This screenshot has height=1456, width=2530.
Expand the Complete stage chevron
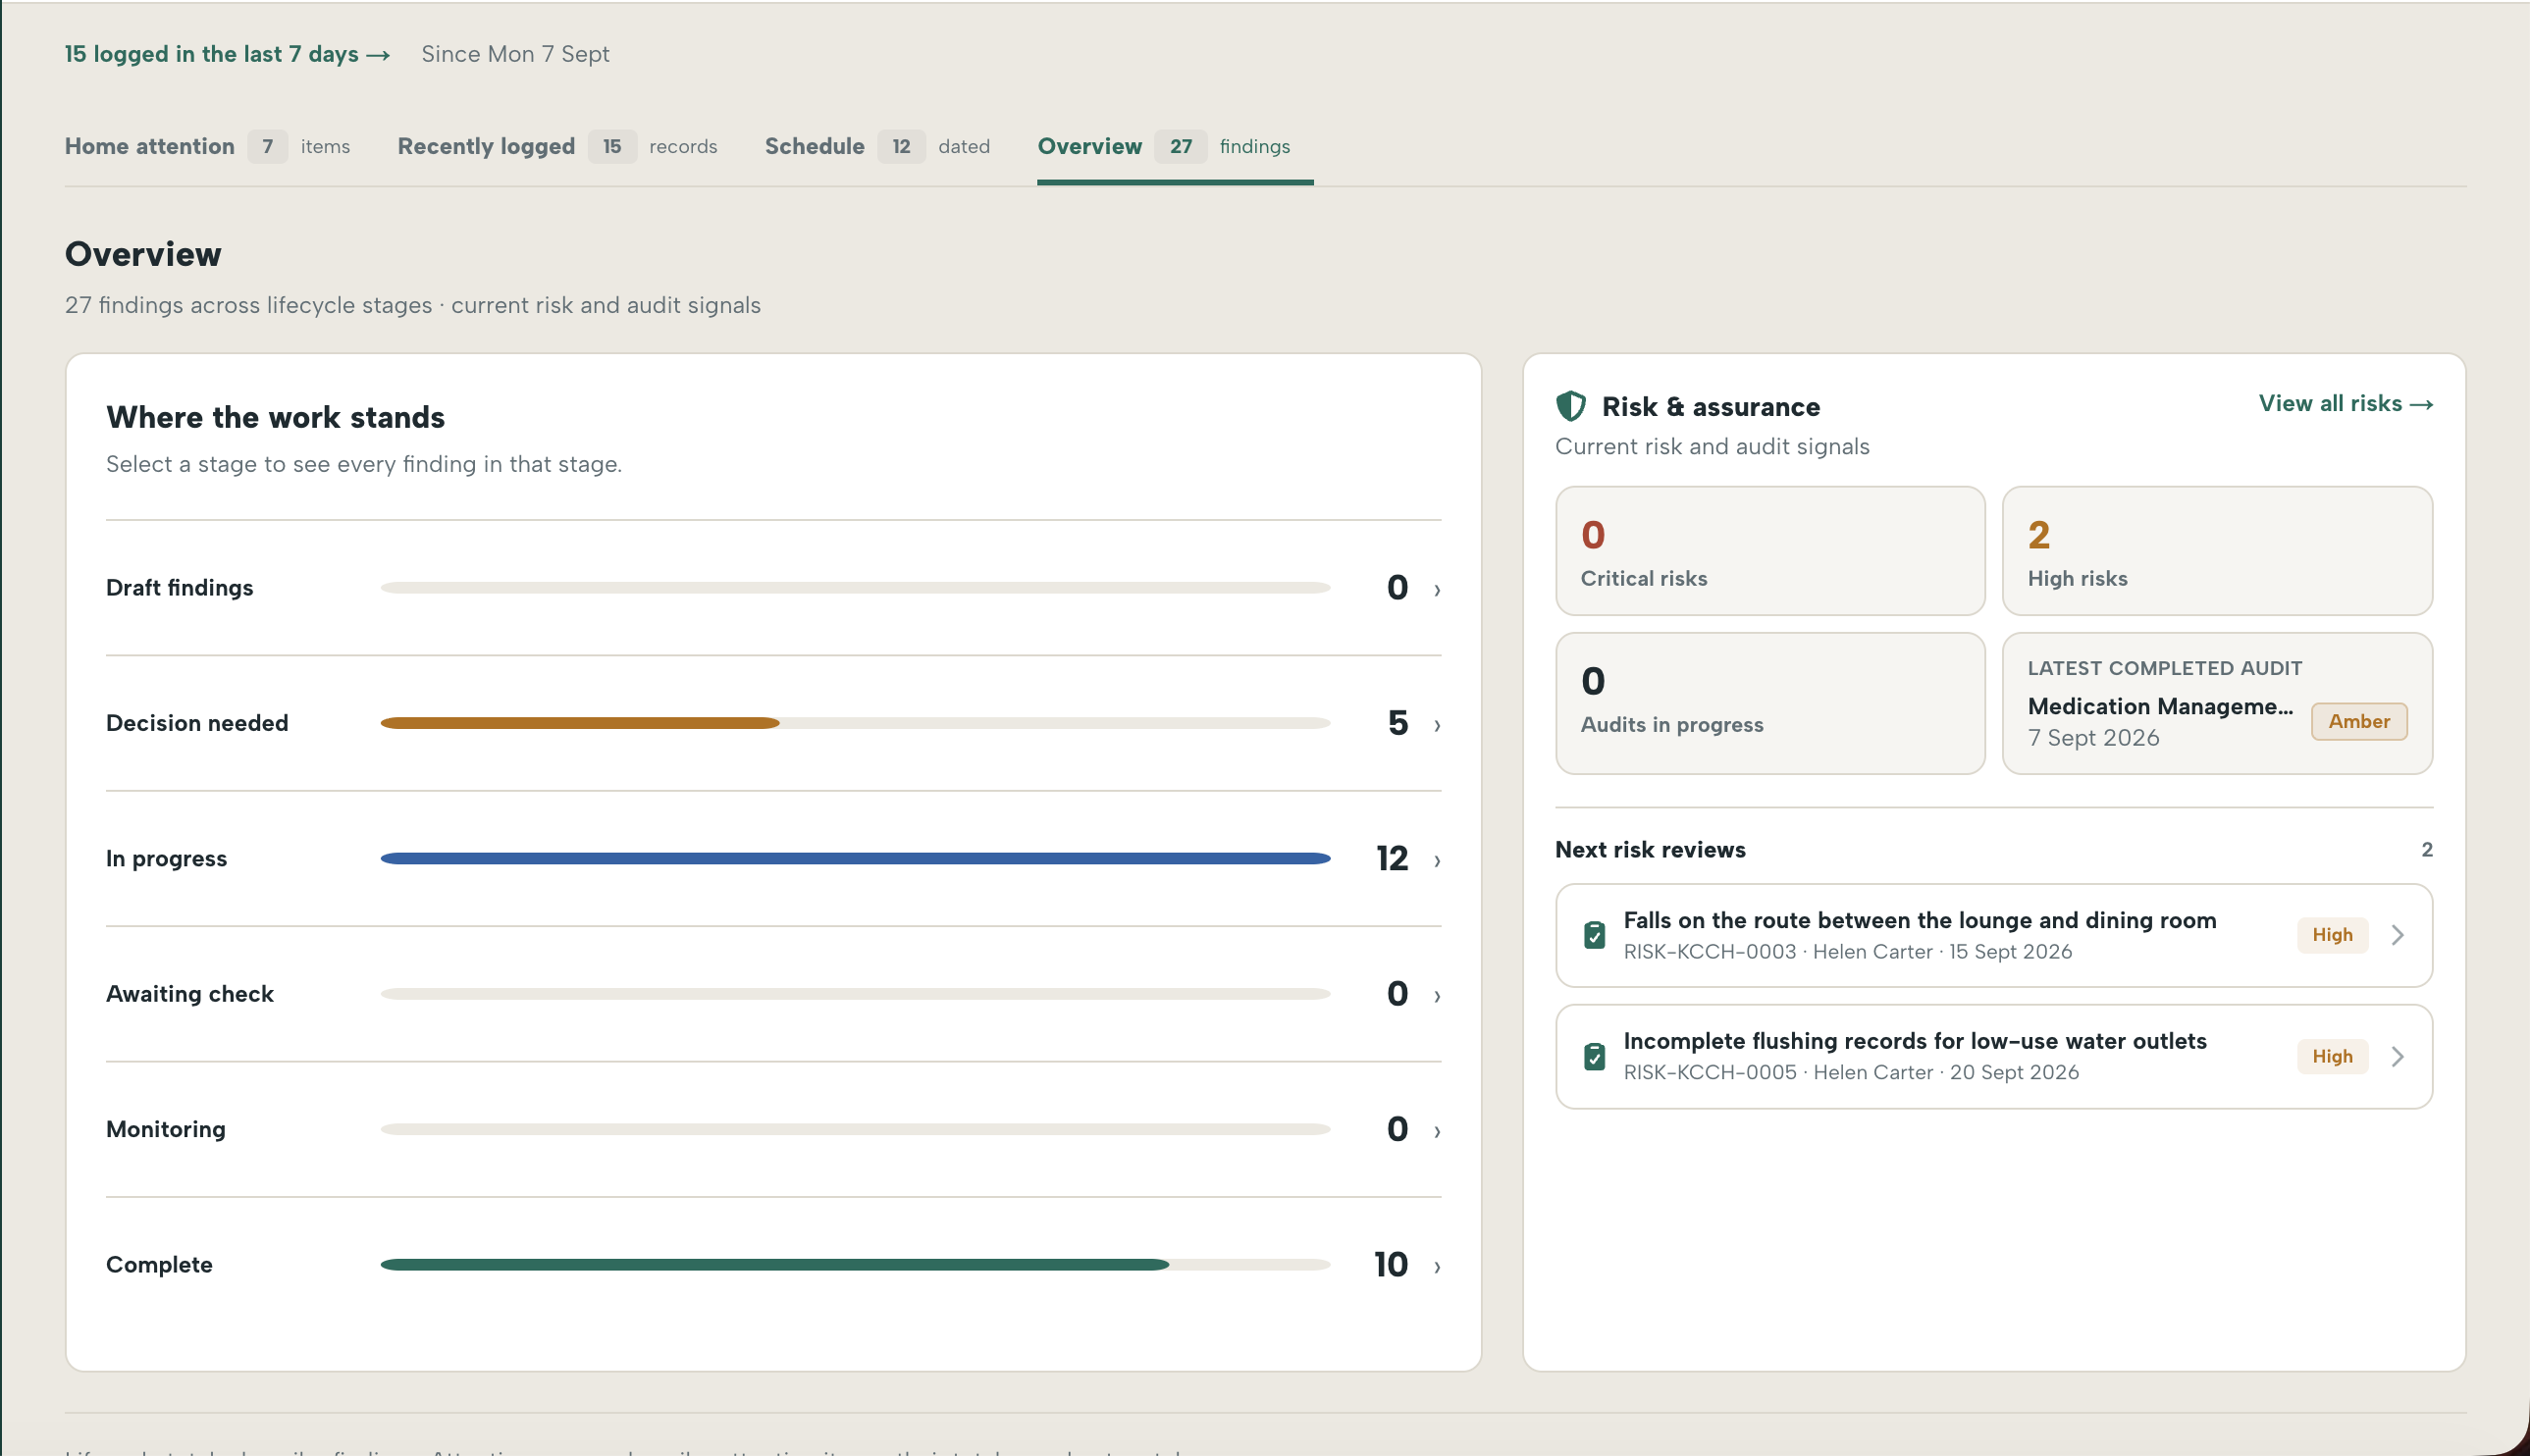pos(1437,1266)
